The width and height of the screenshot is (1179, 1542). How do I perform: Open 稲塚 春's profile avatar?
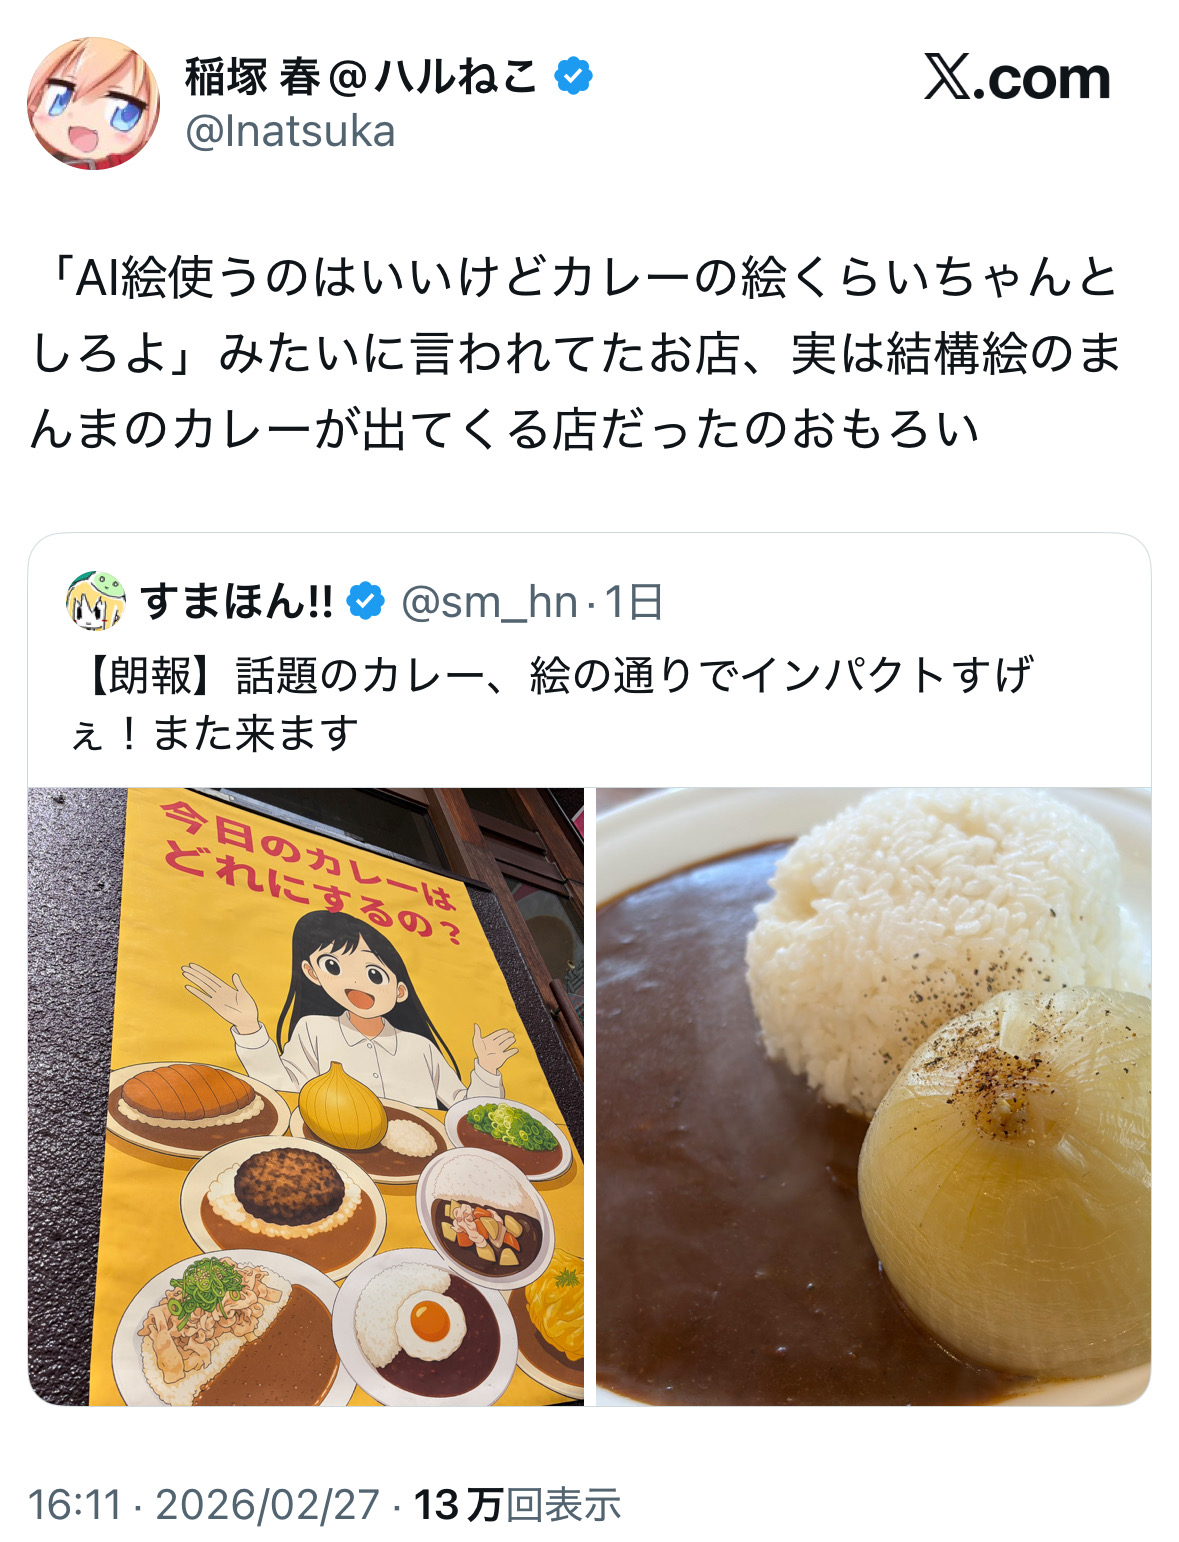pos(93,103)
